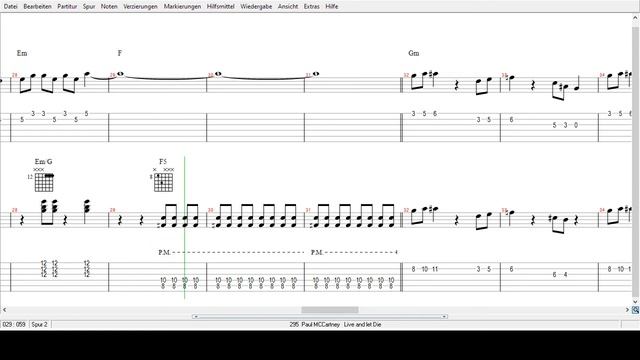Click the vertical scrollbar up arrow
Viewport: 640px width, 360px height.
[636, 18]
